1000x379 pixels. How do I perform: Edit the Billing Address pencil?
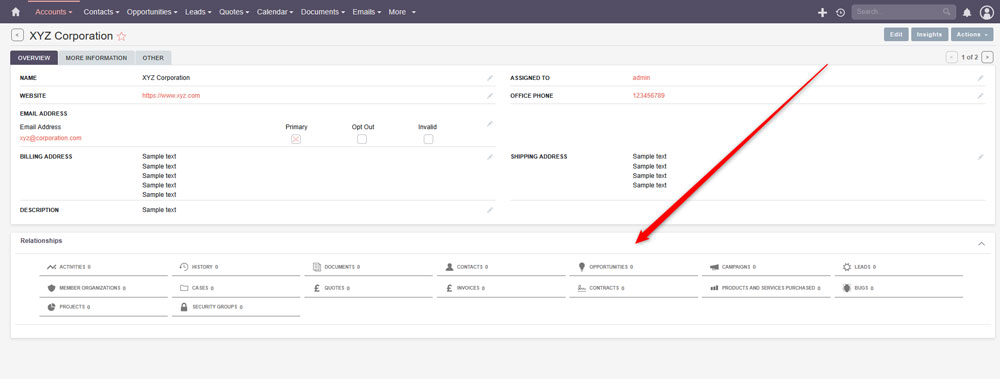click(x=490, y=156)
